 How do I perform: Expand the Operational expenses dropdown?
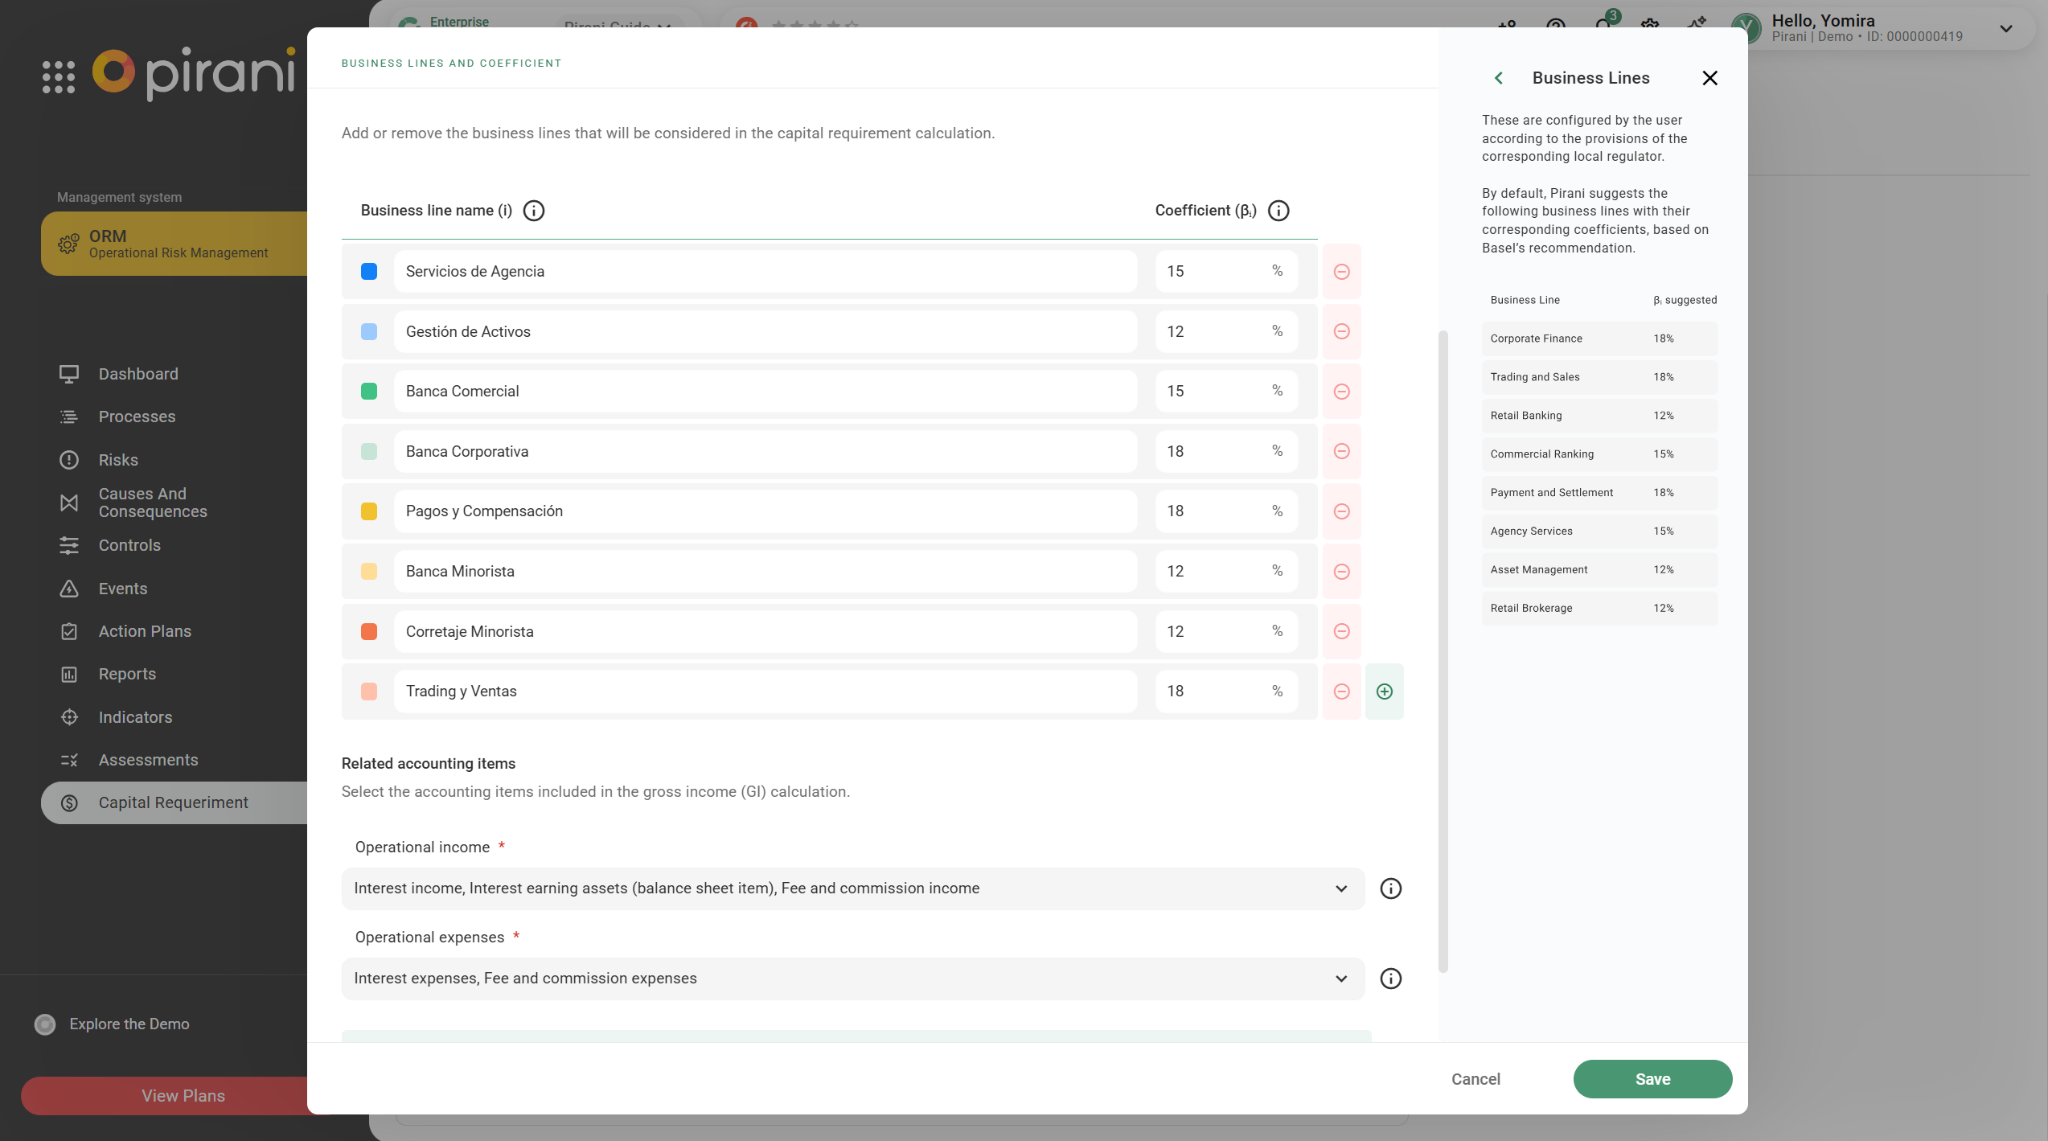[1340, 979]
